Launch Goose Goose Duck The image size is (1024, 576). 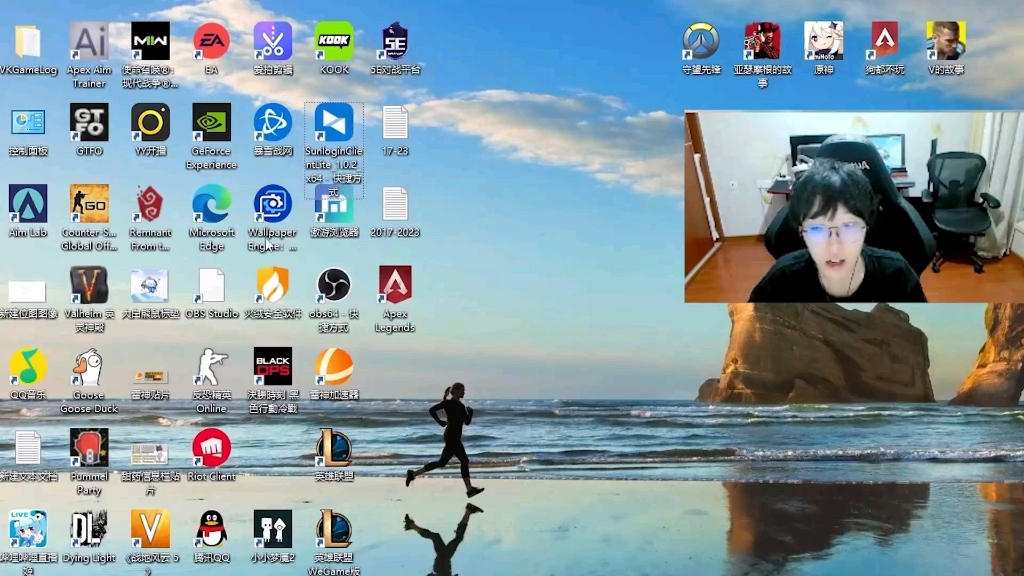89,366
